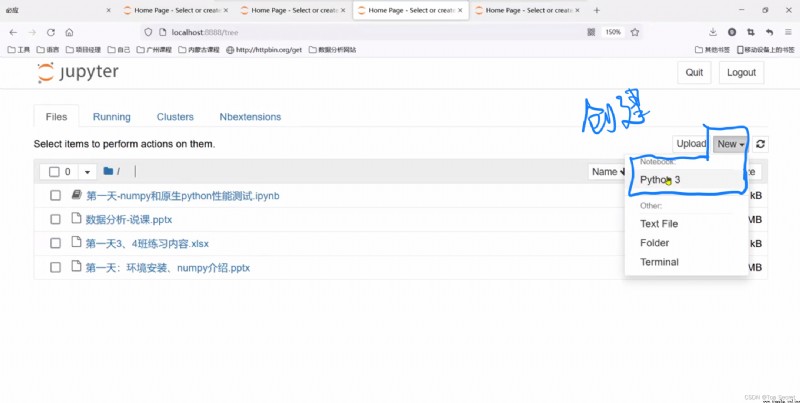Open 第一天3、4班练习内容.xlsx link
800x403 pixels.
click(x=147, y=244)
